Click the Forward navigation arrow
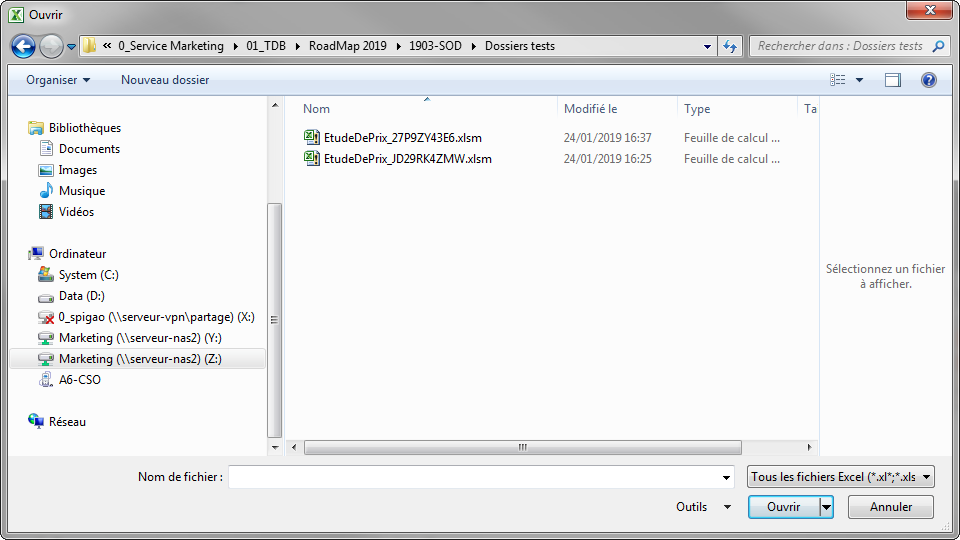This screenshot has height=540, width=960. coord(51,47)
